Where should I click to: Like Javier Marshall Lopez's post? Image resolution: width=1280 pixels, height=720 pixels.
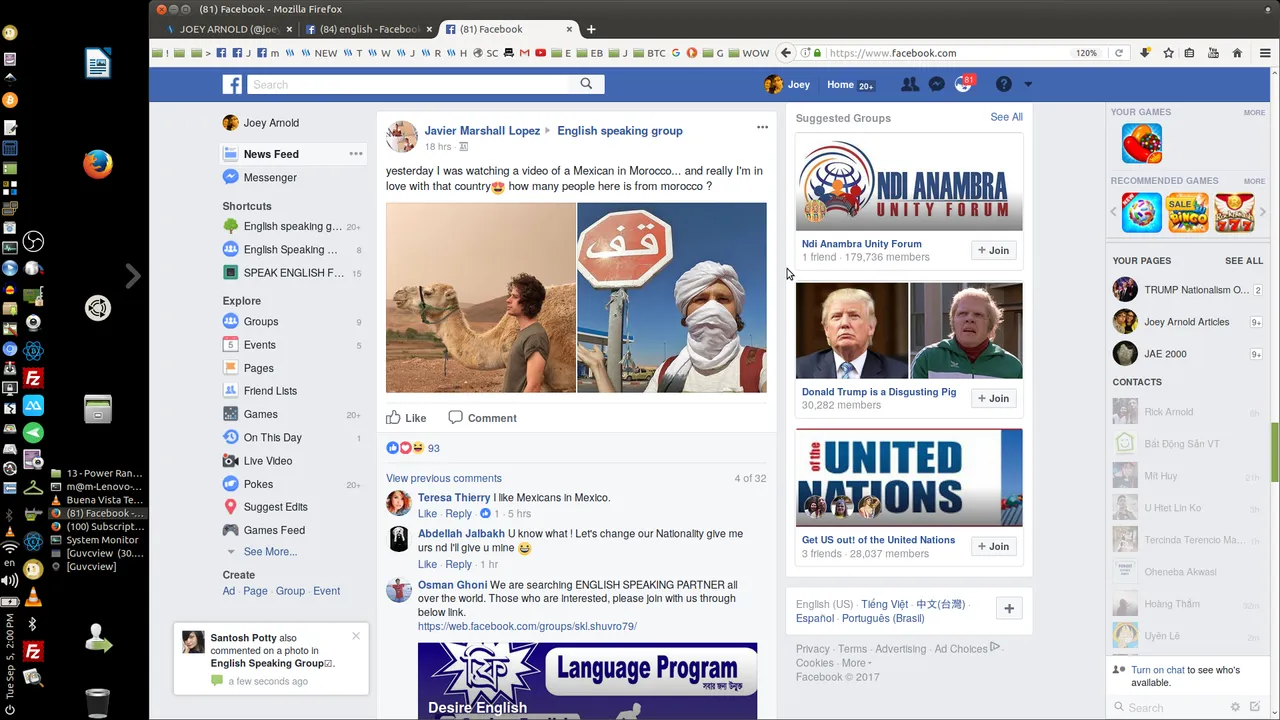[407, 418]
